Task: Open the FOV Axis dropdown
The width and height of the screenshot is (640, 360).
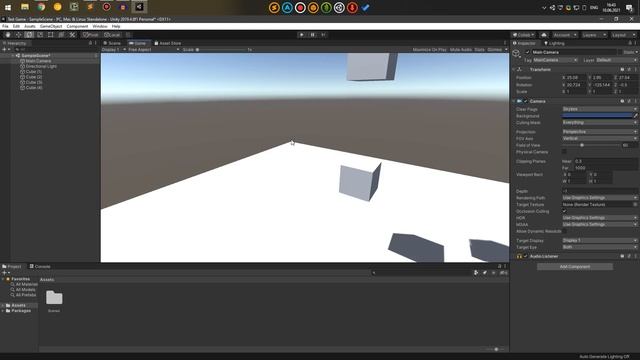Action: coord(600,138)
